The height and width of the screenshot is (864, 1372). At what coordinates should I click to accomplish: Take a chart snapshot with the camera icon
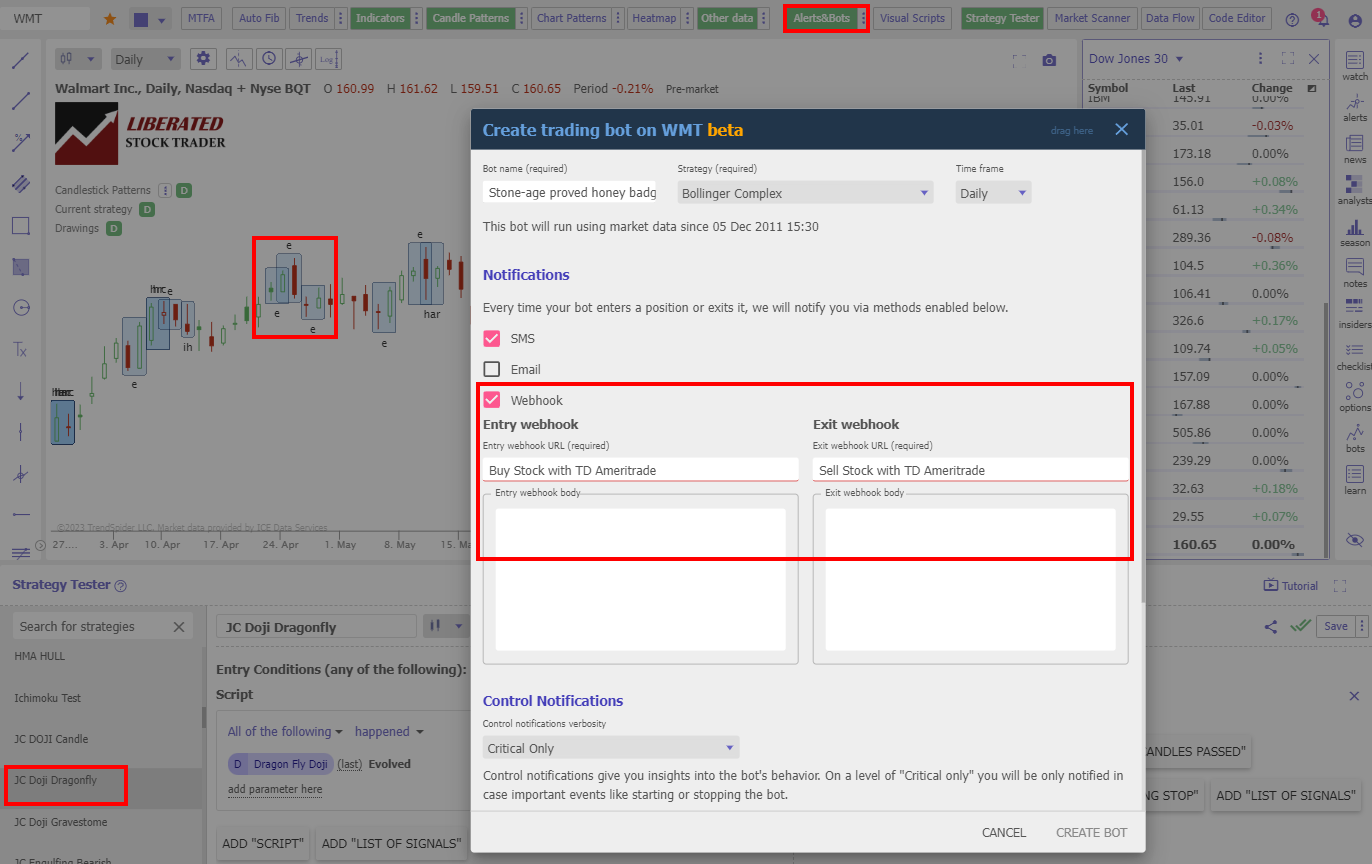coord(1049,59)
